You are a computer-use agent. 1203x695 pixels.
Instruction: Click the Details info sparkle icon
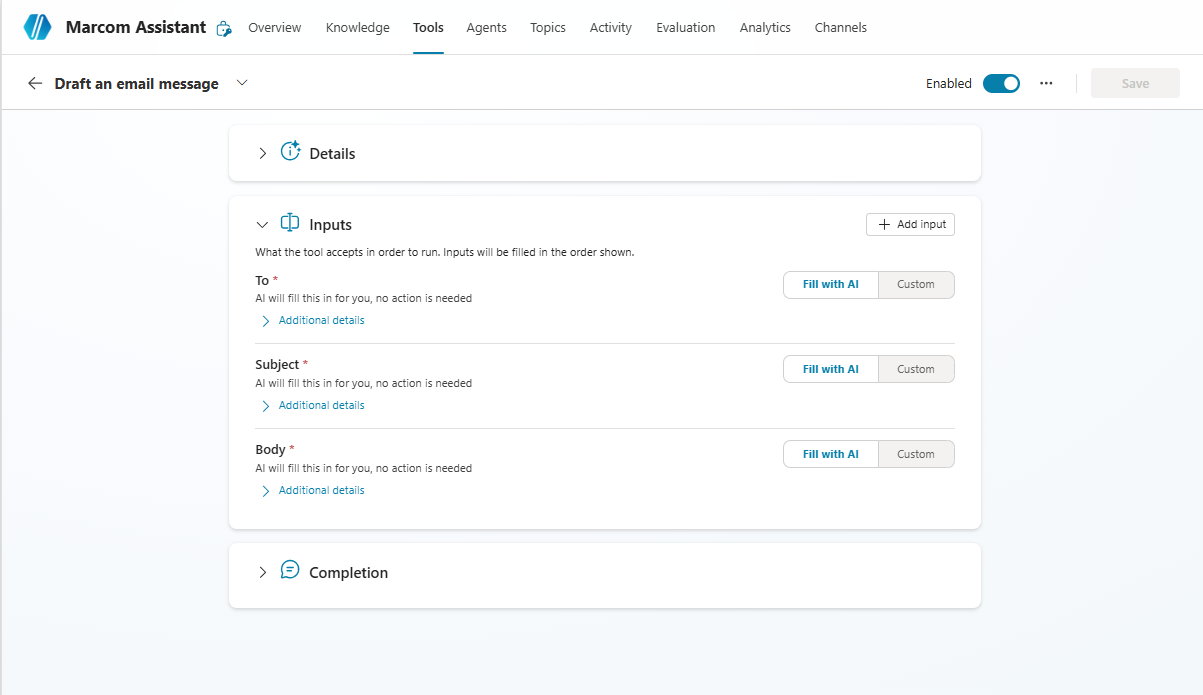coord(290,151)
